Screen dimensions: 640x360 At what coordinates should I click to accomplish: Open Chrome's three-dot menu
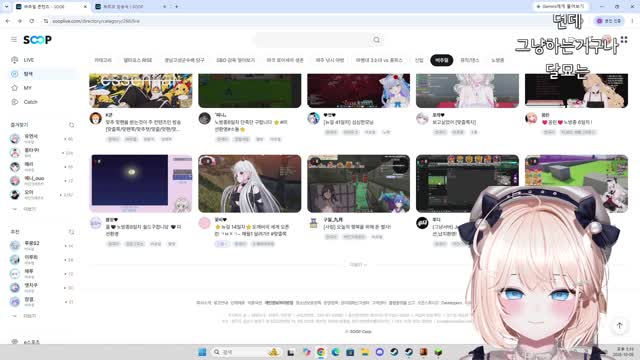632,21
